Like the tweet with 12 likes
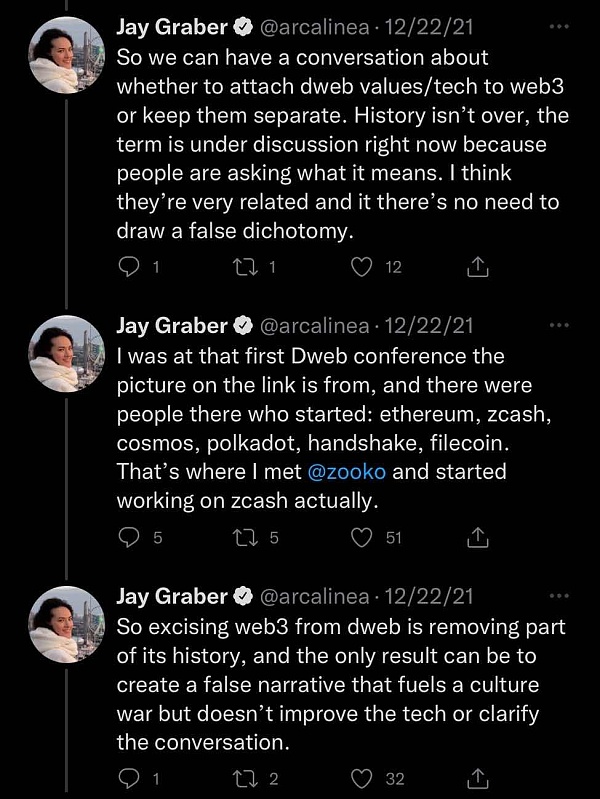 362,267
